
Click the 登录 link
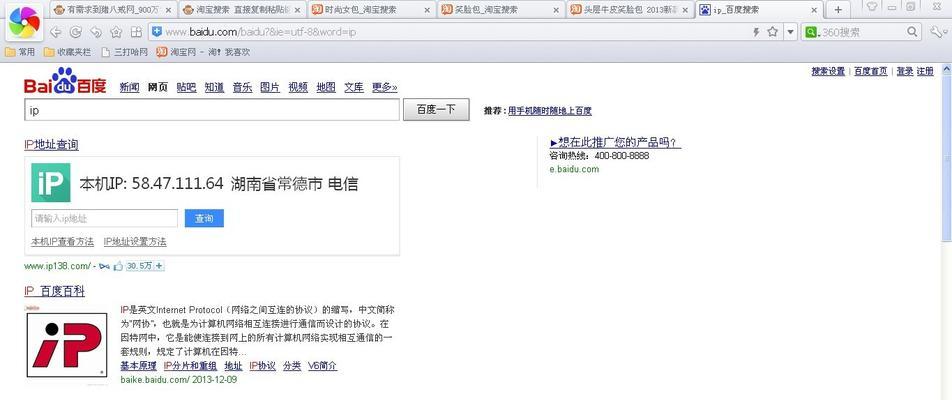[x=905, y=72]
